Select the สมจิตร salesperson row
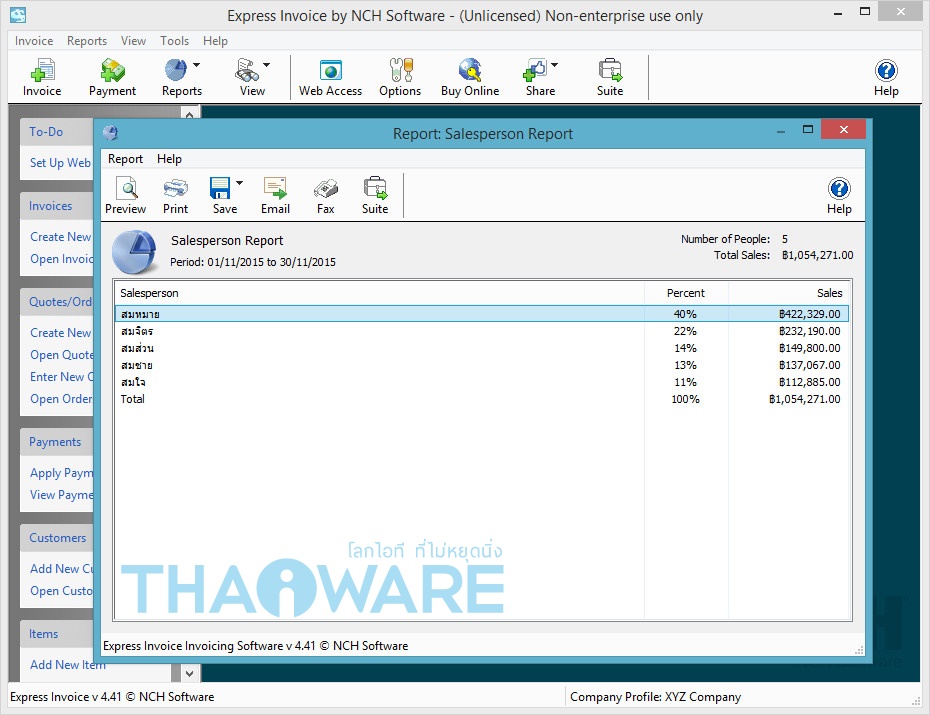 pyautogui.click(x=482, y=331)
